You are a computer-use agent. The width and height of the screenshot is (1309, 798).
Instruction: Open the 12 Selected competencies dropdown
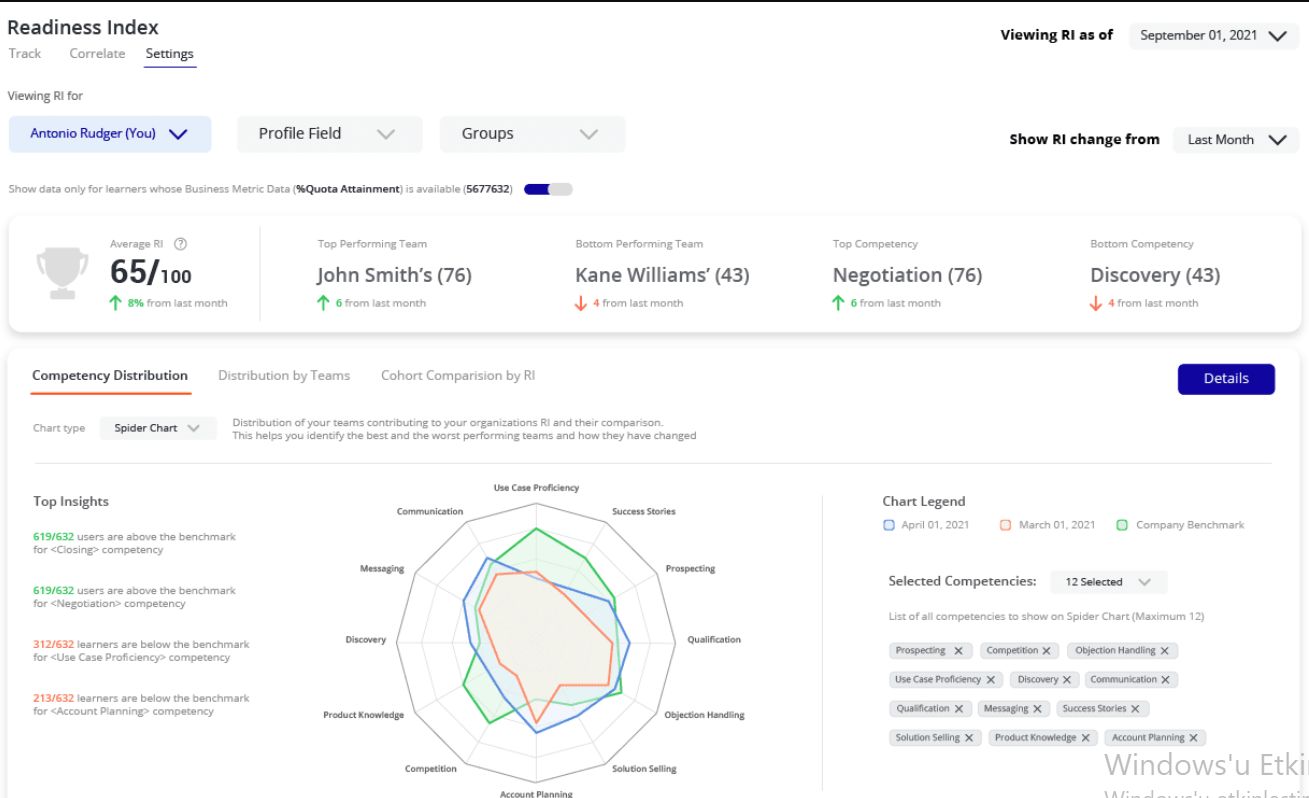click(x=1108, y=582)
